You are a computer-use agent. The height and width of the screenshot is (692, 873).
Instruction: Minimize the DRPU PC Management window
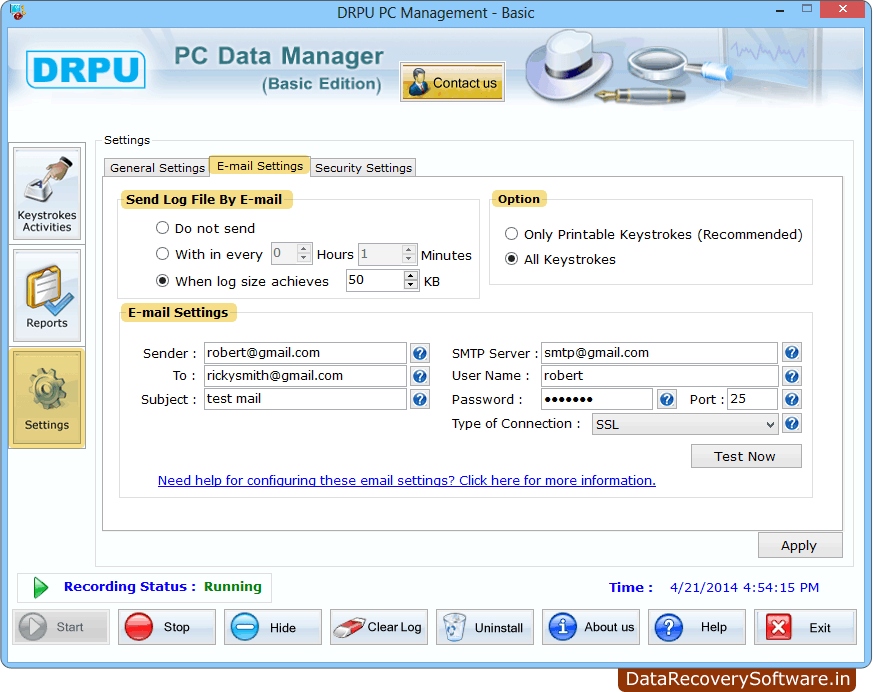780,9
